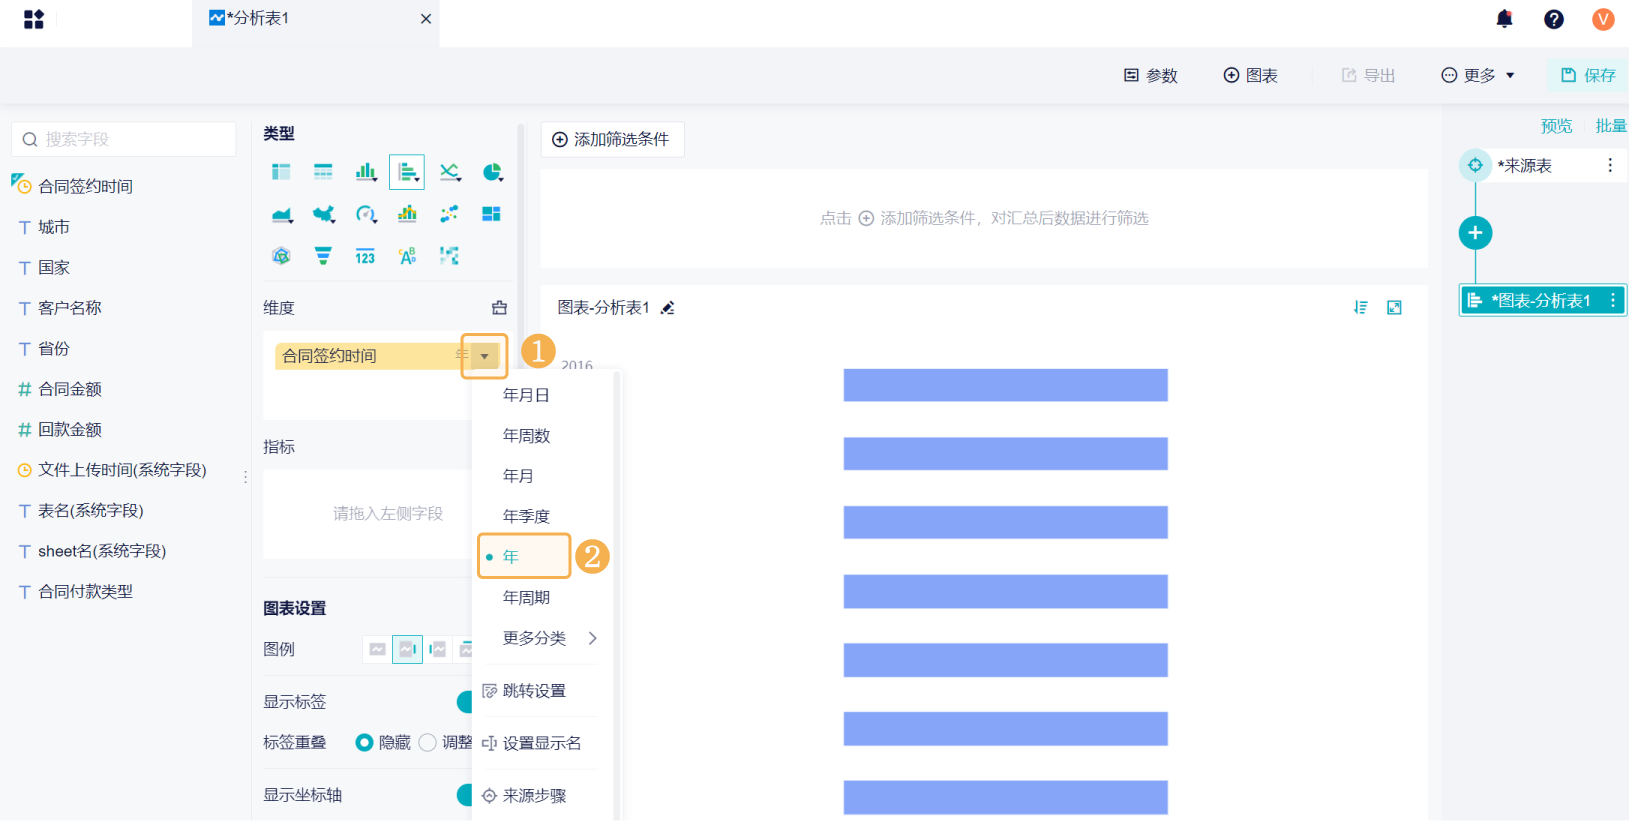Select the column chart type
Viewport: 1629px width, 821px height.
click(366, 172)
